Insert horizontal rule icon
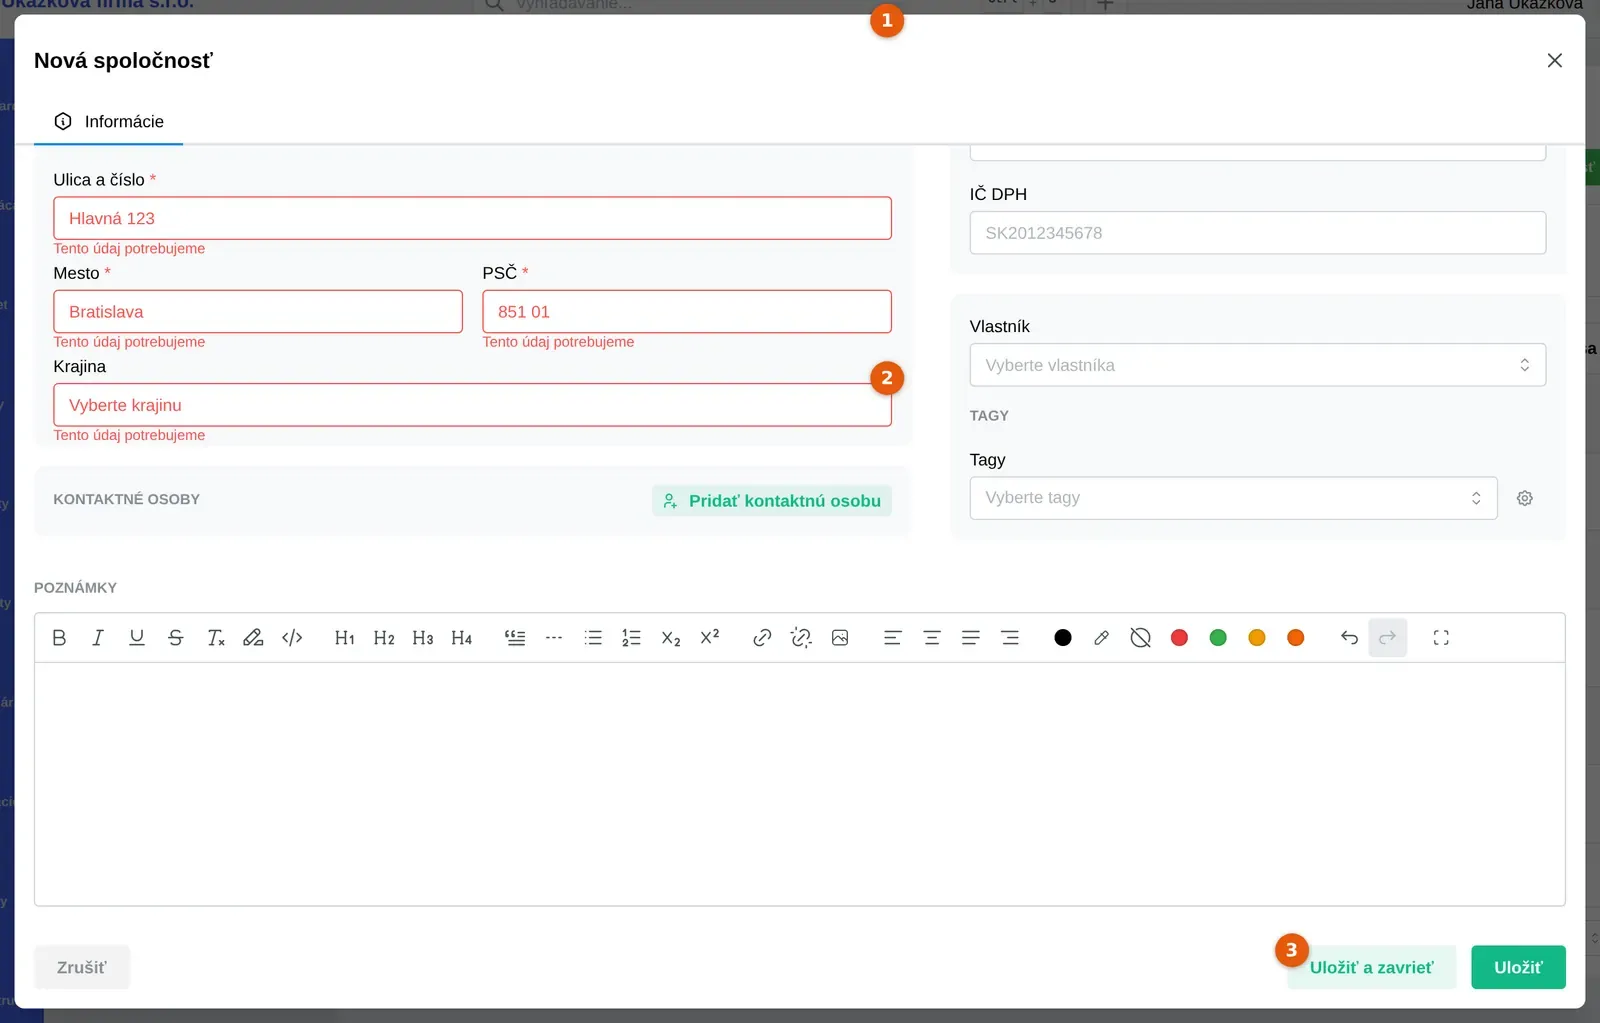 point(554,638)
